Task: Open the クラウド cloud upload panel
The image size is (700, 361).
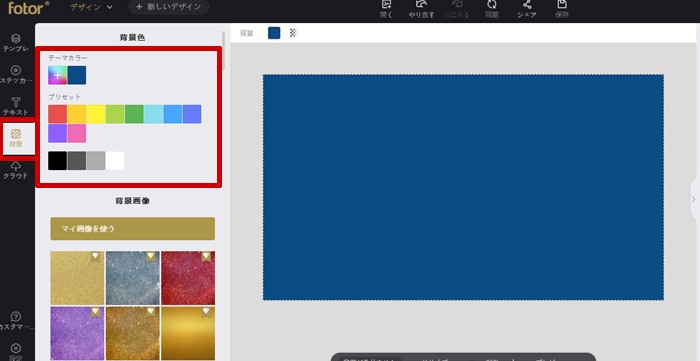Action: [16, 170]
